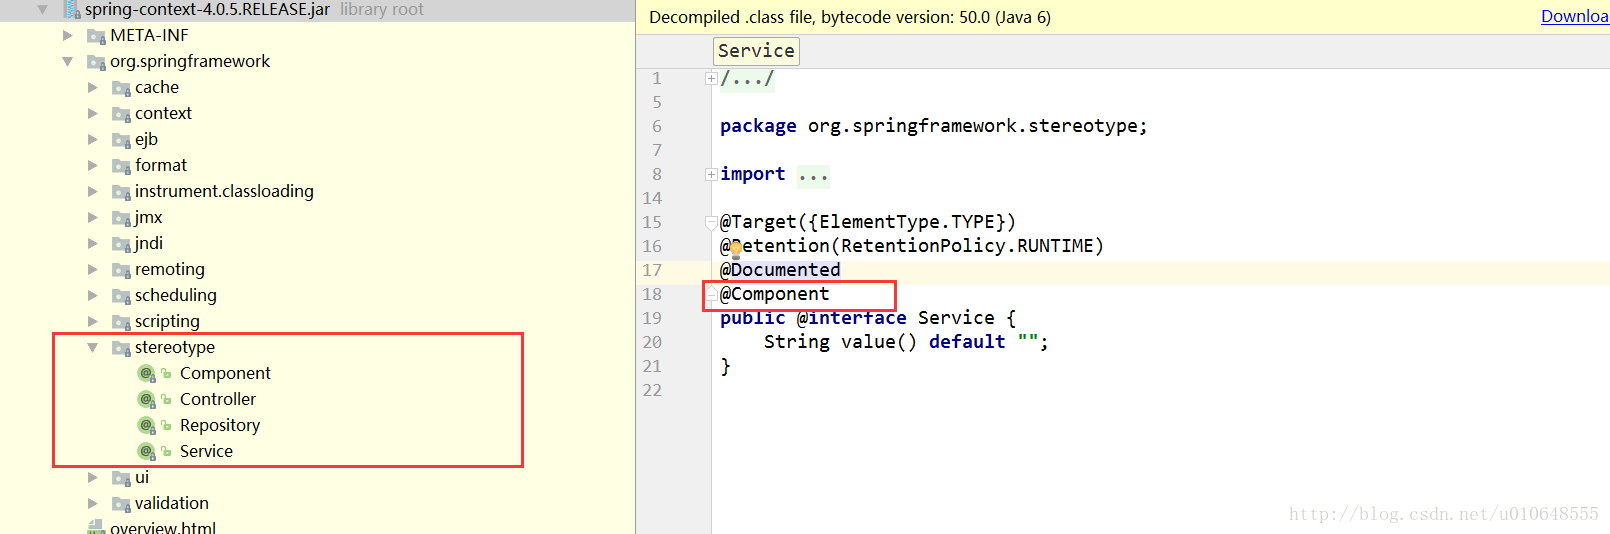Click the remoting package folder icon
This screenshot has height=534, width=1610.
click(121, 270)
